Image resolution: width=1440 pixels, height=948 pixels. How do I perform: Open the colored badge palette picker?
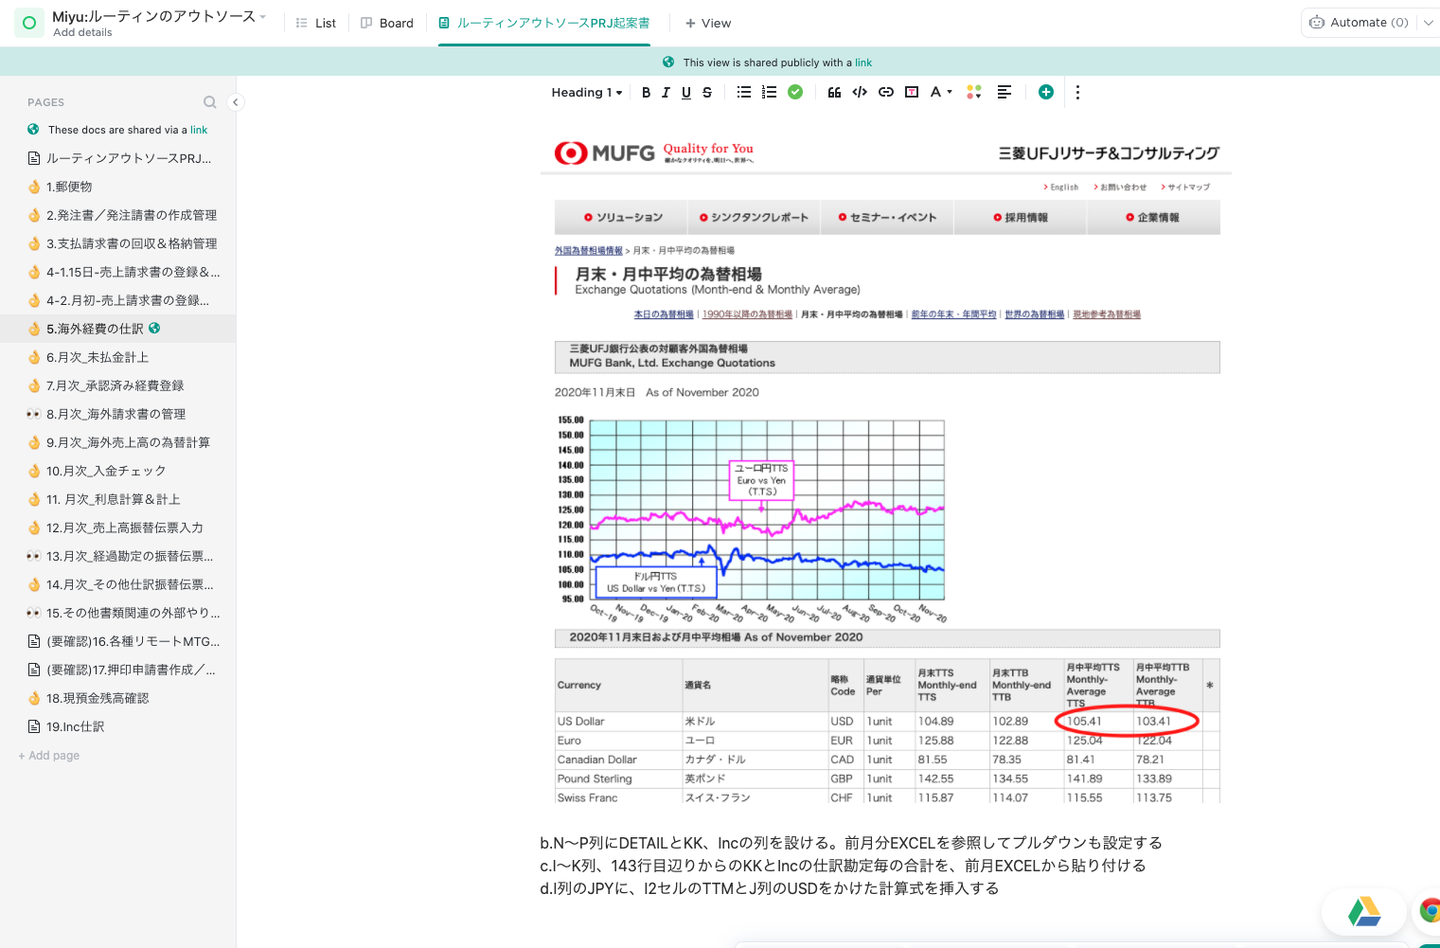pos(974,93)
